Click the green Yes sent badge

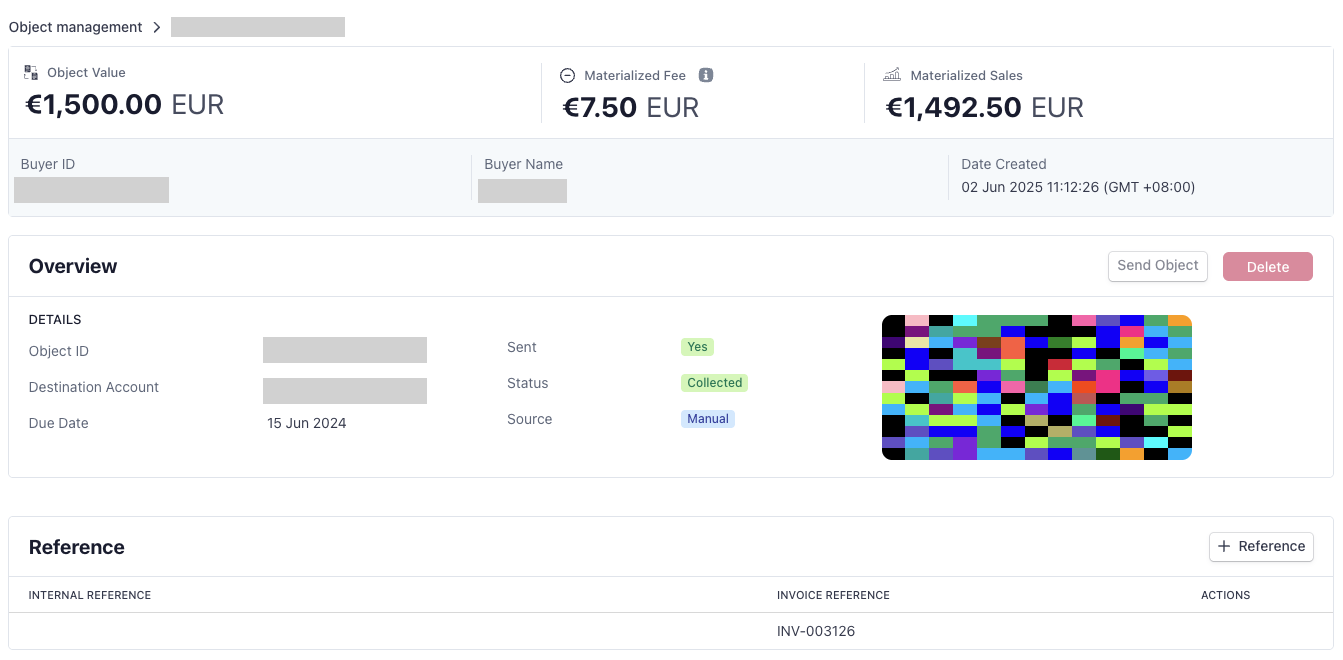(697, 347)
